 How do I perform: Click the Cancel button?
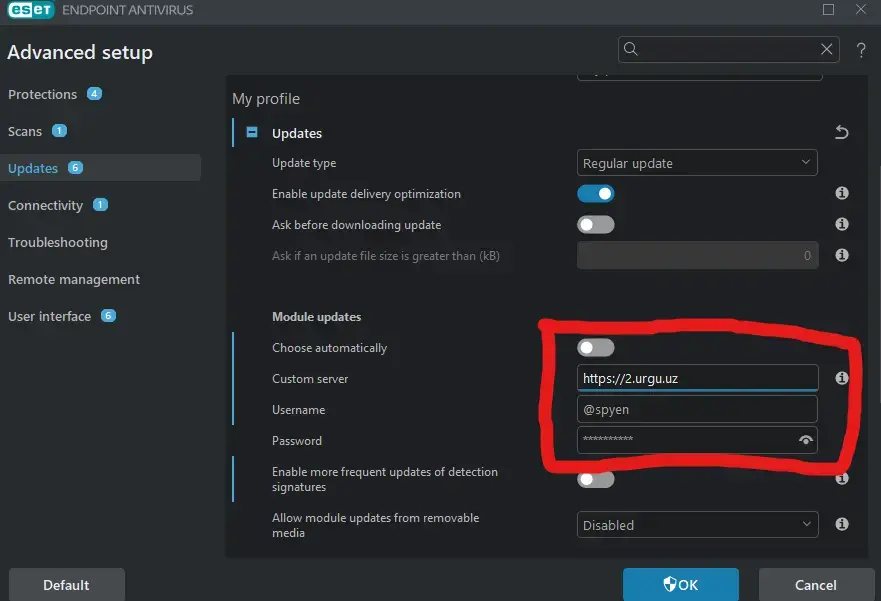[x=816, y=585]
